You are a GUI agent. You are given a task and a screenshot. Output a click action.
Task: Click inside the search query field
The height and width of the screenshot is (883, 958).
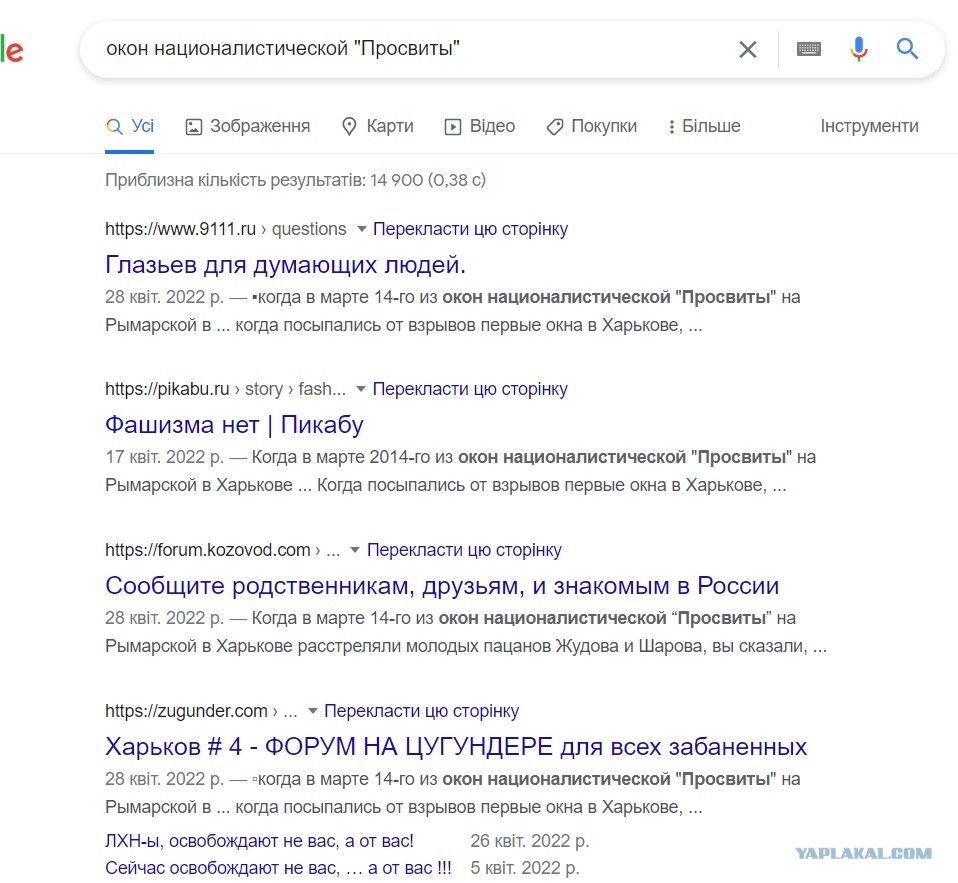tap(415, 49)
